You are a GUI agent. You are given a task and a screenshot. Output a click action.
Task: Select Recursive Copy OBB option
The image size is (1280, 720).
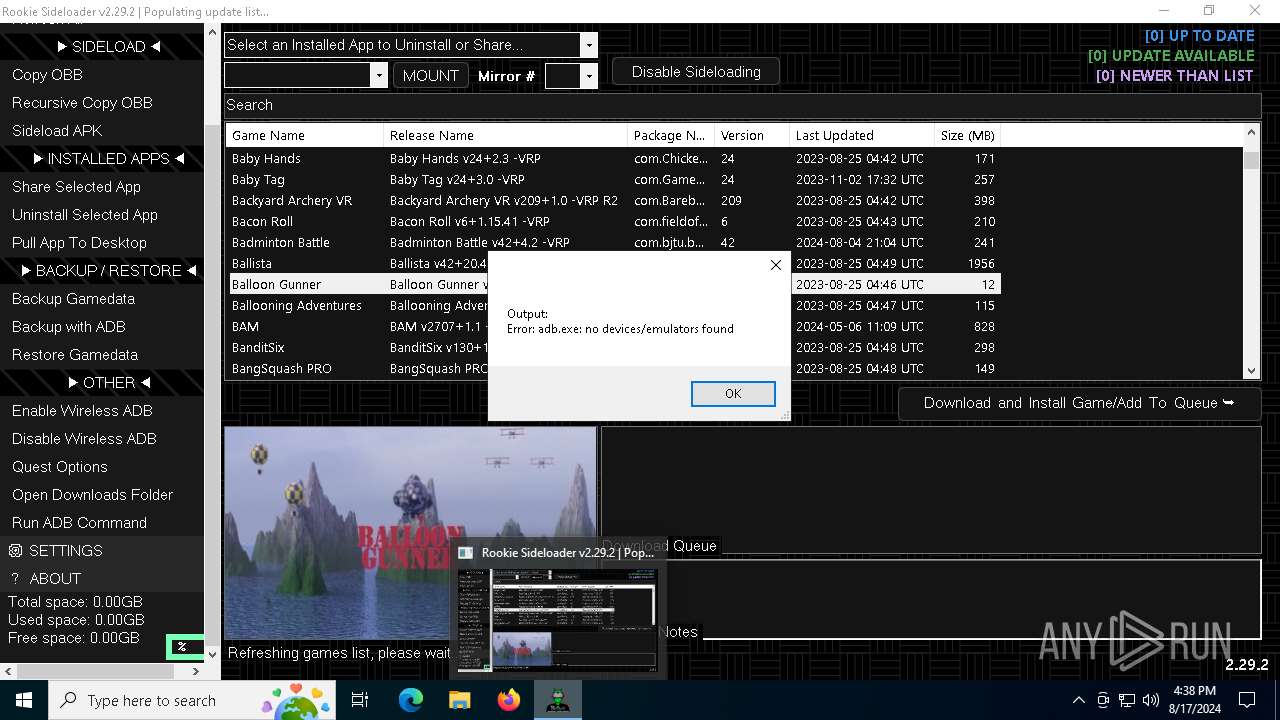tap(82, 103)
